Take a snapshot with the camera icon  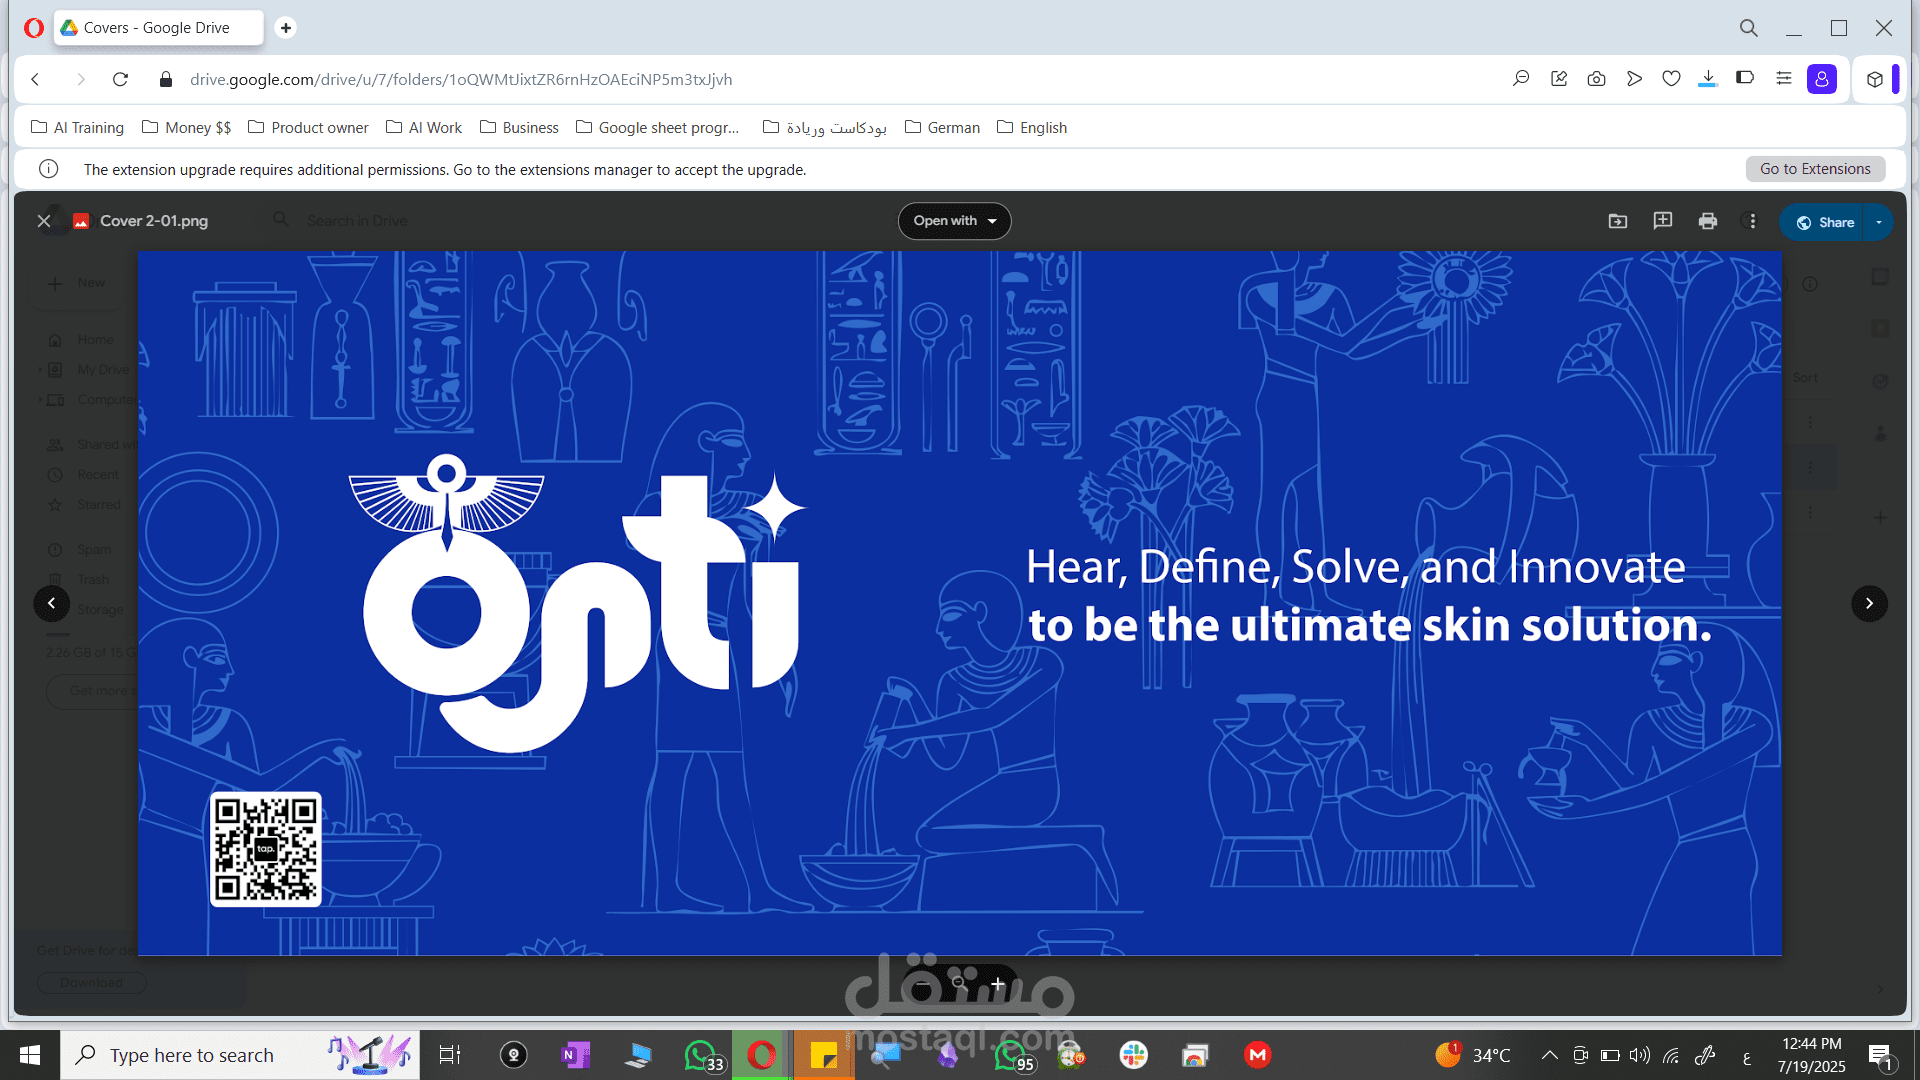(1597, 79)
